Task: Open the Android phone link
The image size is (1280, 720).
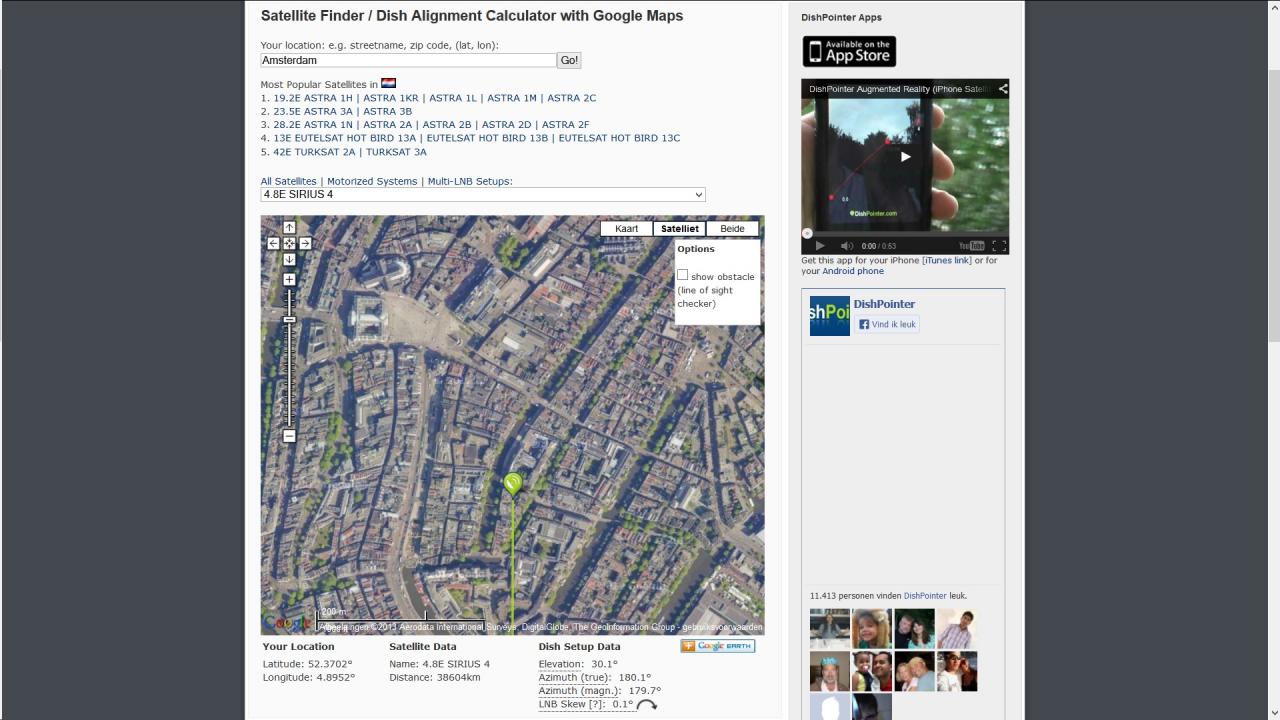Action: point(853,271)
